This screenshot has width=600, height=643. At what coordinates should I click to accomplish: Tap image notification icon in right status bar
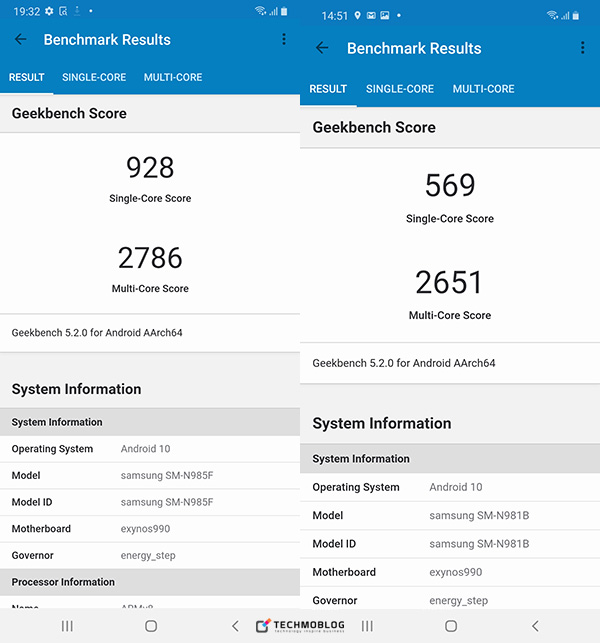pos(385,16)
